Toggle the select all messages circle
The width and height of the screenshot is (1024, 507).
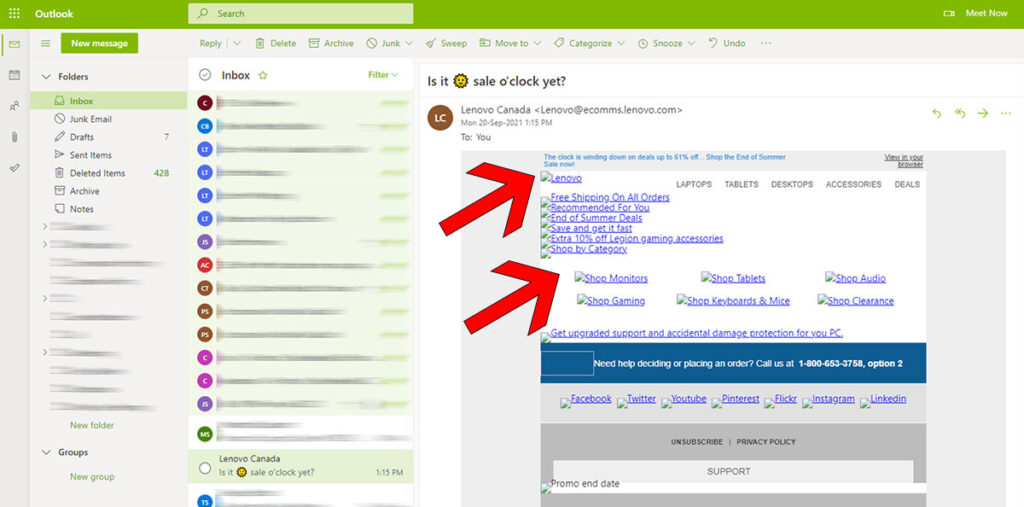click(x=205, y=75)
